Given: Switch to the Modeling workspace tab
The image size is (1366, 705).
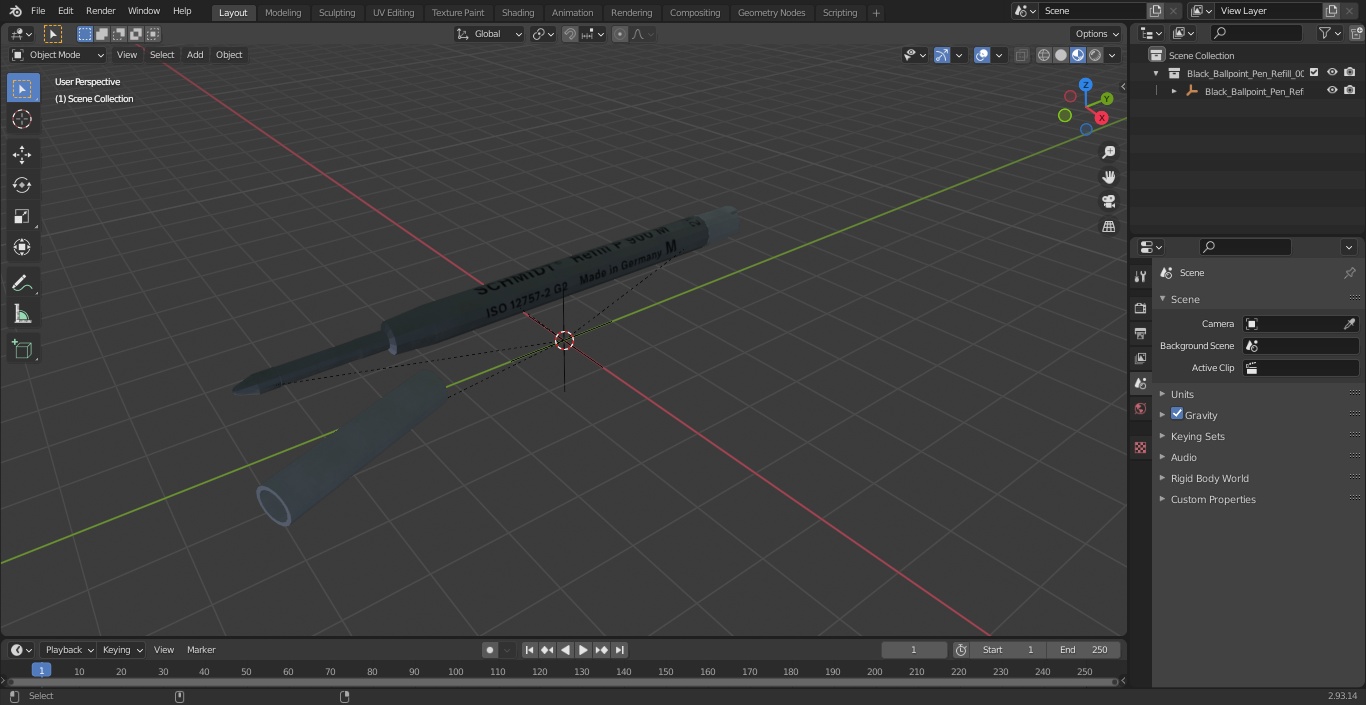Looking at the screenshot, I should (x=283, y=12).
